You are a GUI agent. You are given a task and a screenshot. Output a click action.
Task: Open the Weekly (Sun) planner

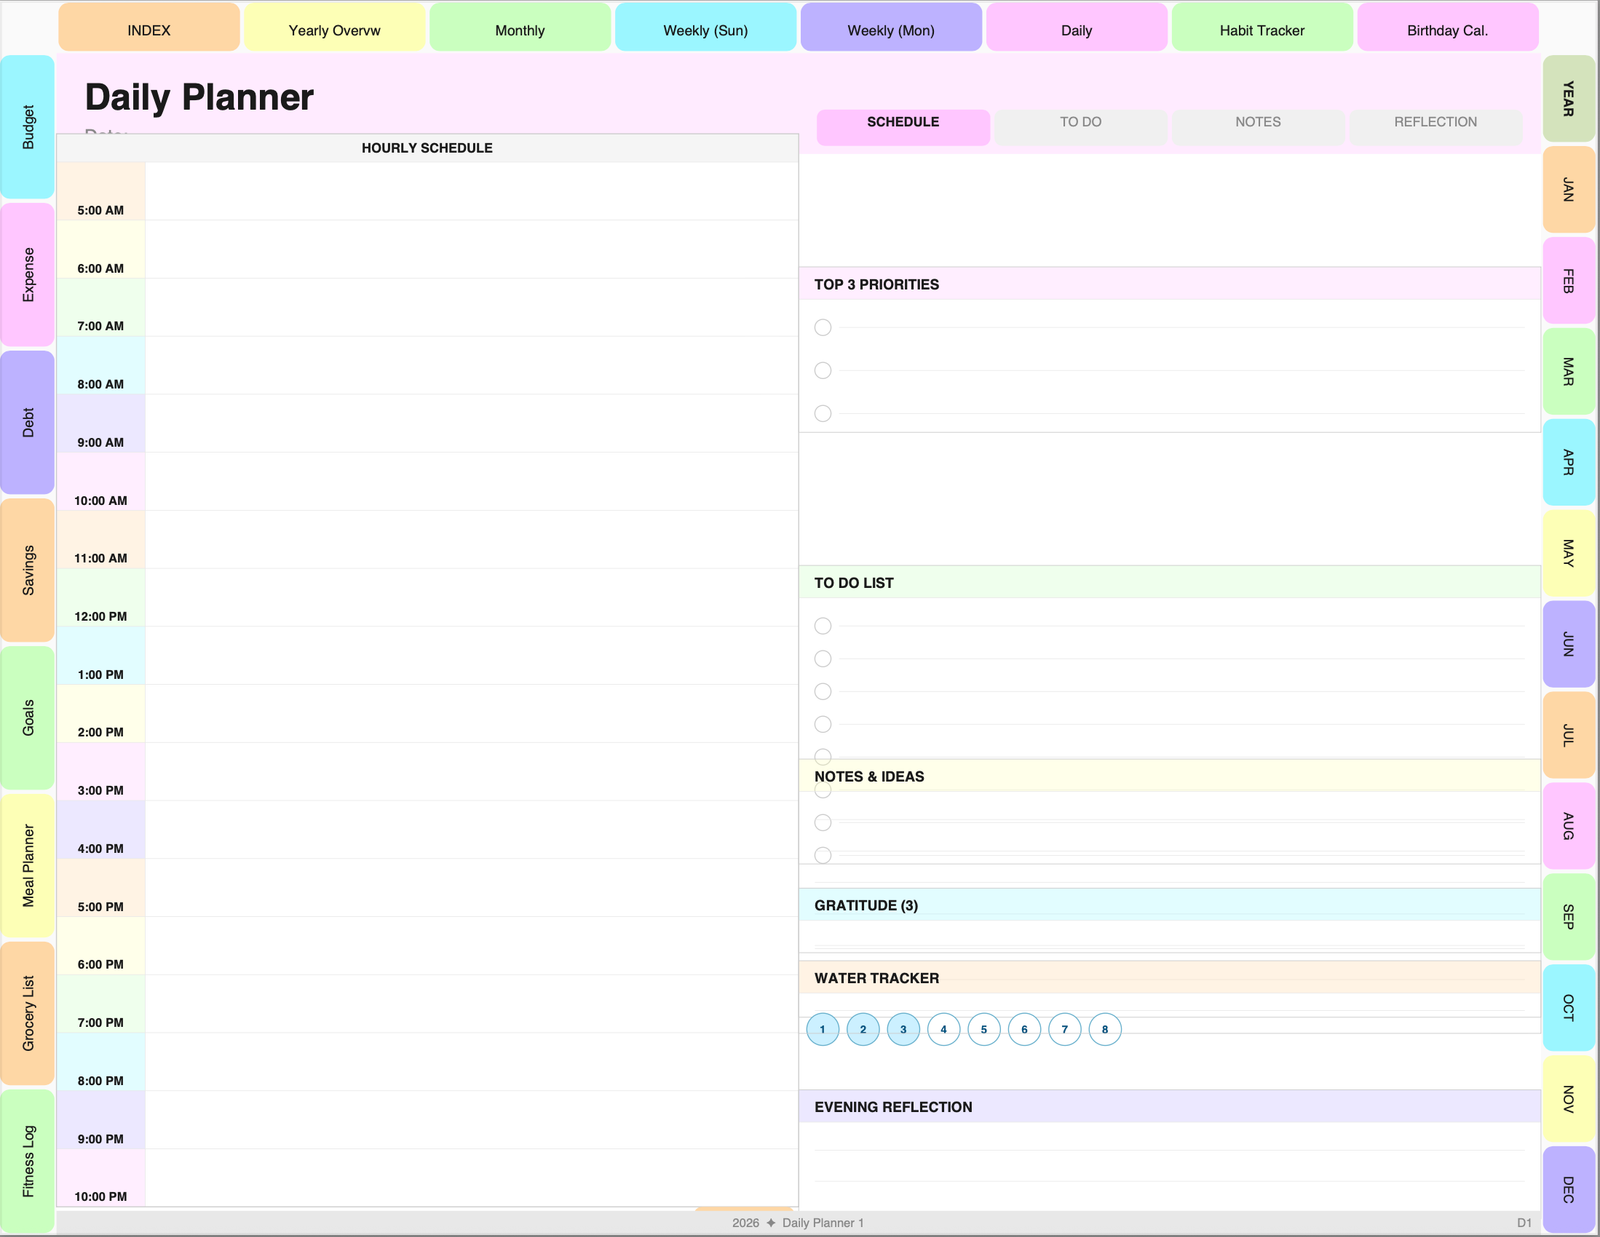point(705,29)
